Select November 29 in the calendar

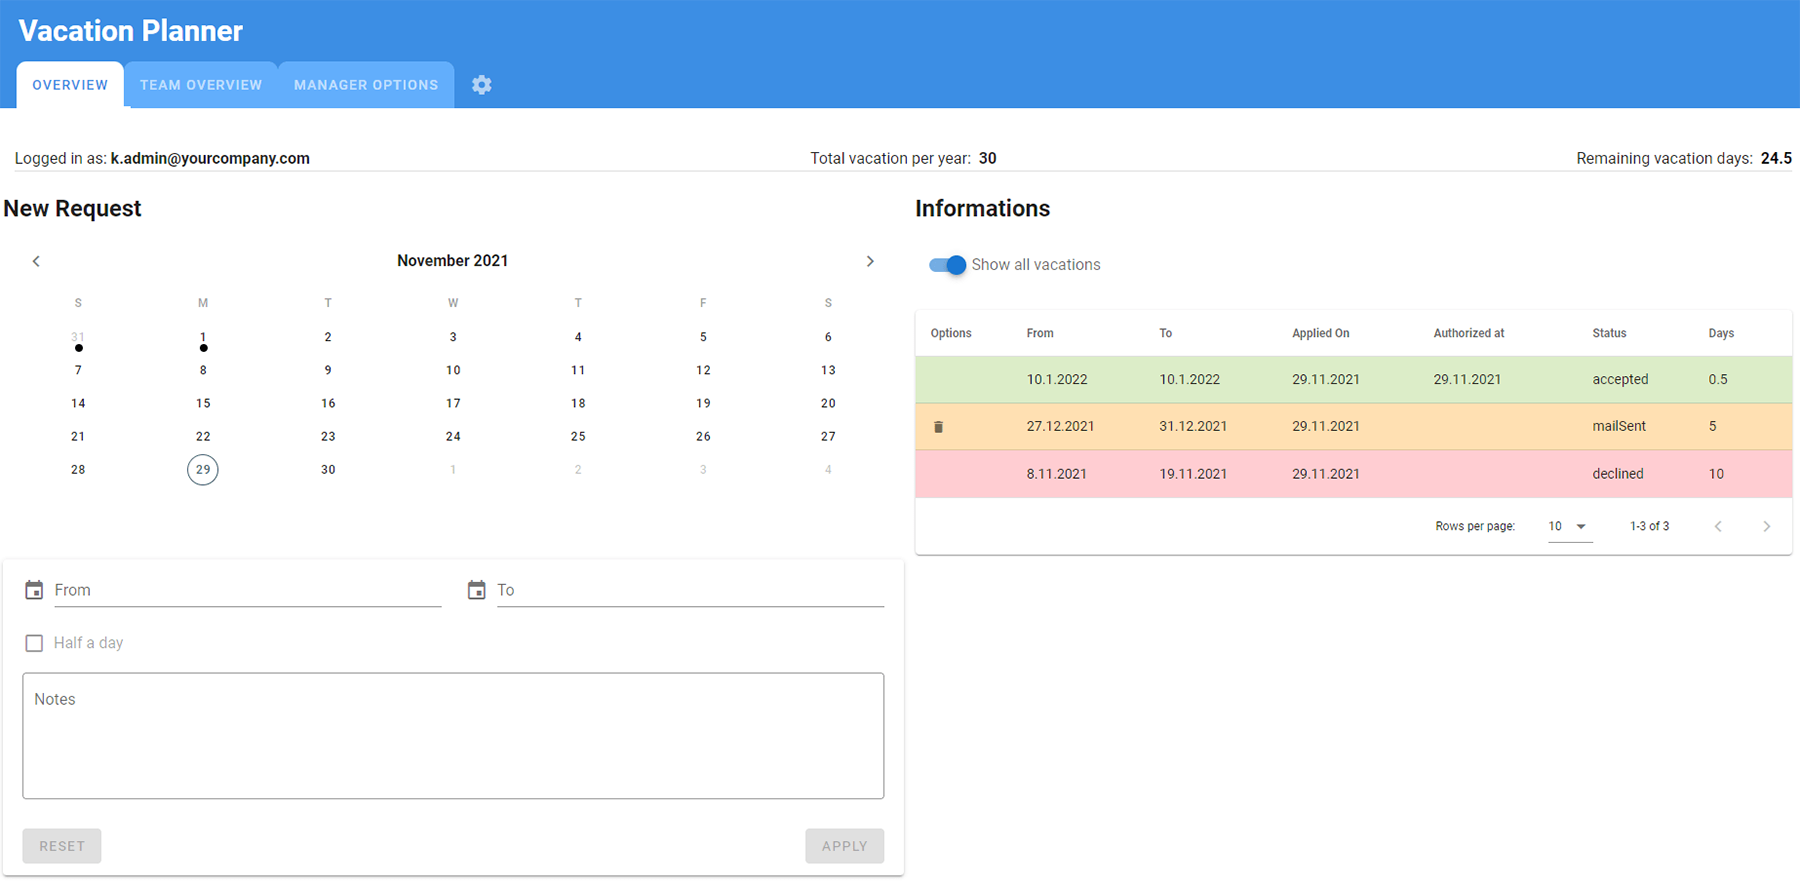click(x=203, y=469)
